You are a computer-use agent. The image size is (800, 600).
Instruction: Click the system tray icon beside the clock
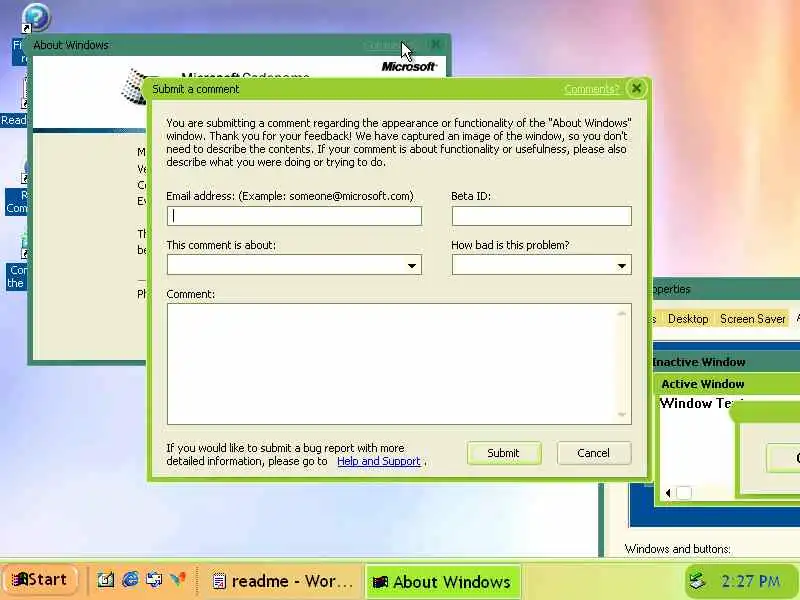697,581
